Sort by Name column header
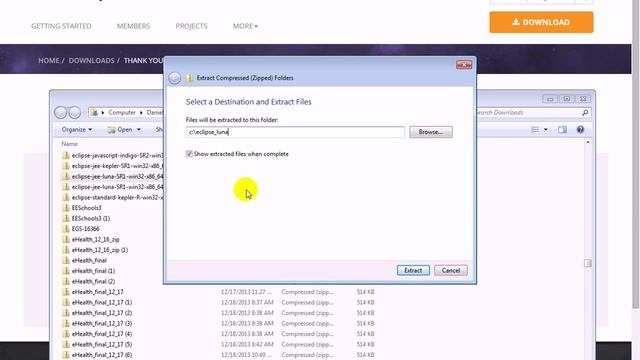 (69, 144)
